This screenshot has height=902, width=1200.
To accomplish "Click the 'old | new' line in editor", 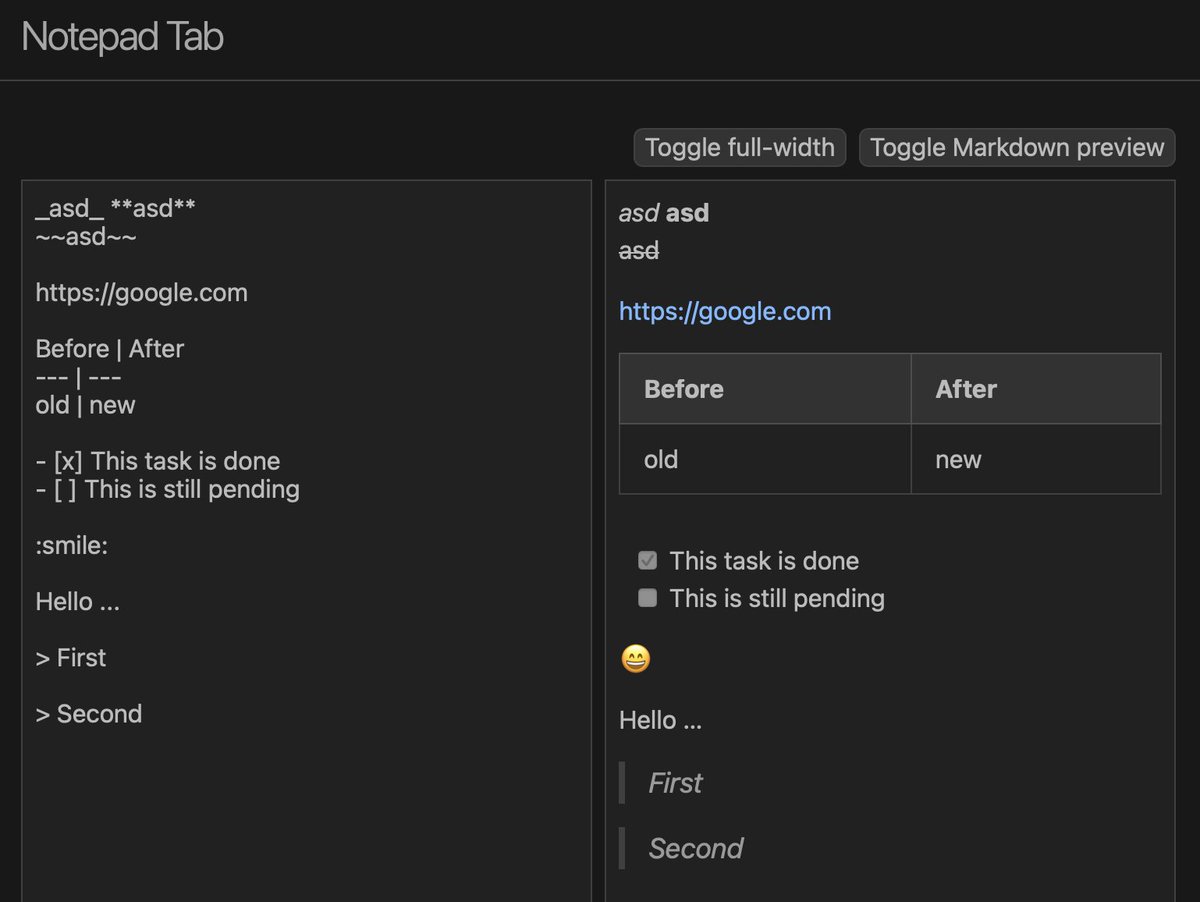I will (85, 405).
